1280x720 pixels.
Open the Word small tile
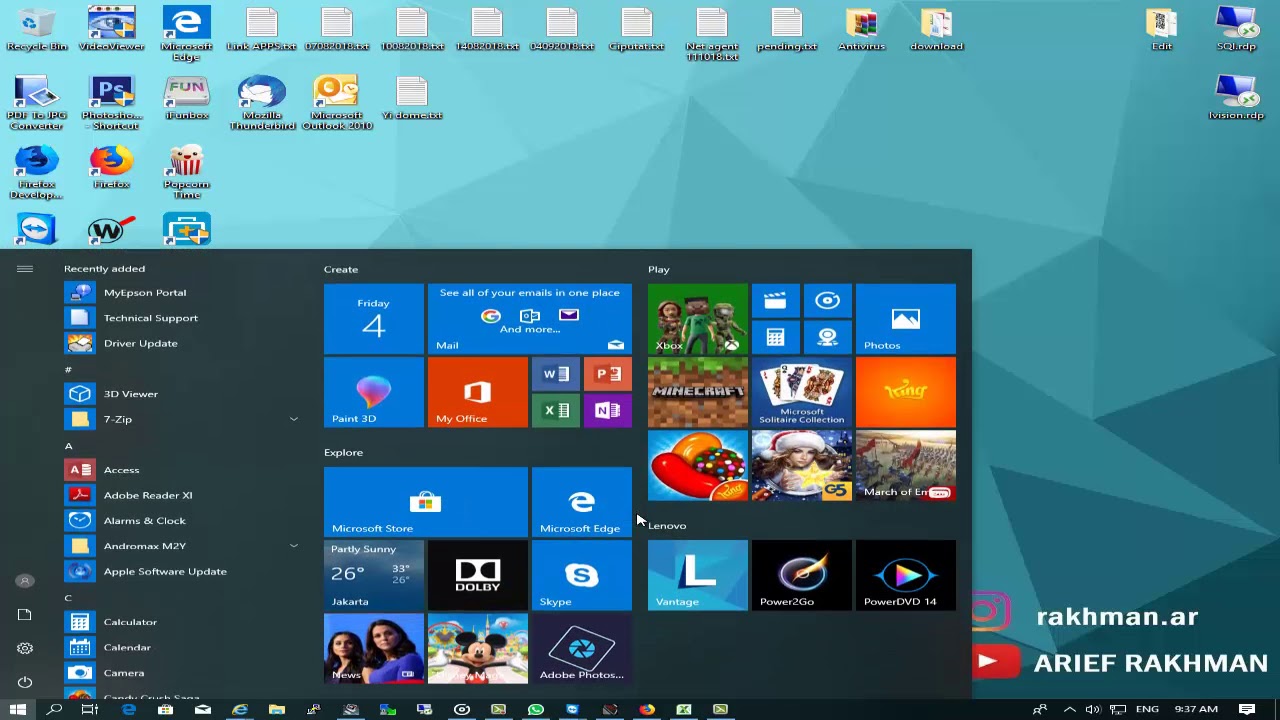coord(555,374)
